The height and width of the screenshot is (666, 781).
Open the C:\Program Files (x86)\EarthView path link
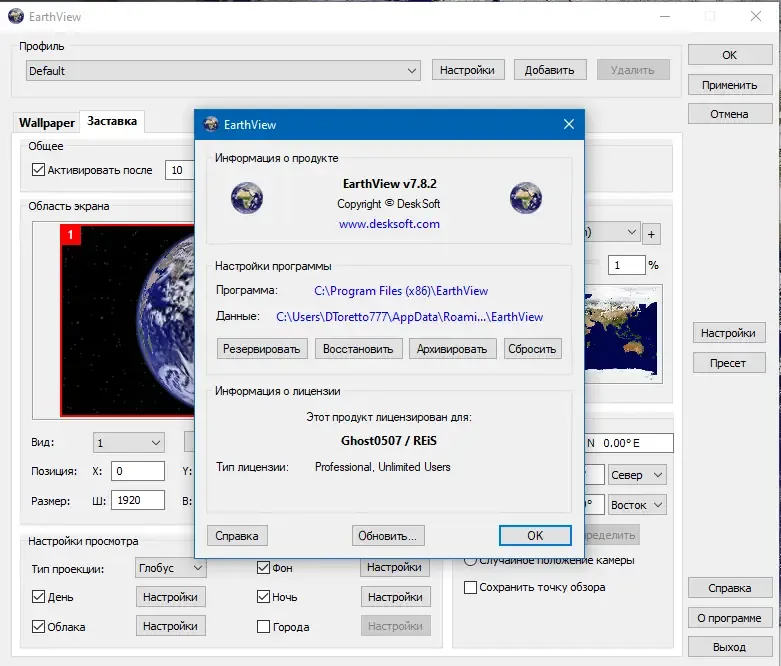point(401,291)
